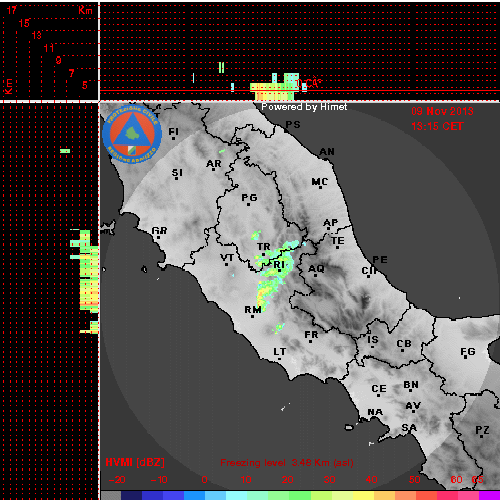Screen dimensions: 500x500
Task: Select the AP city label on the map
Action: [331, 223]
